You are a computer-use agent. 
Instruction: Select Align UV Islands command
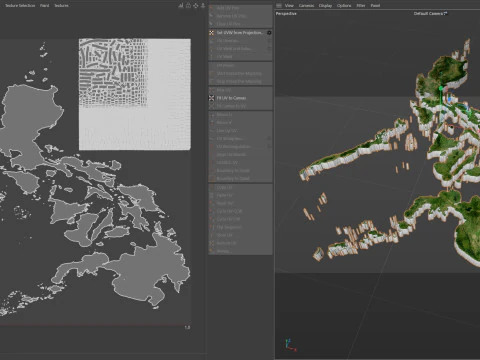240,154
